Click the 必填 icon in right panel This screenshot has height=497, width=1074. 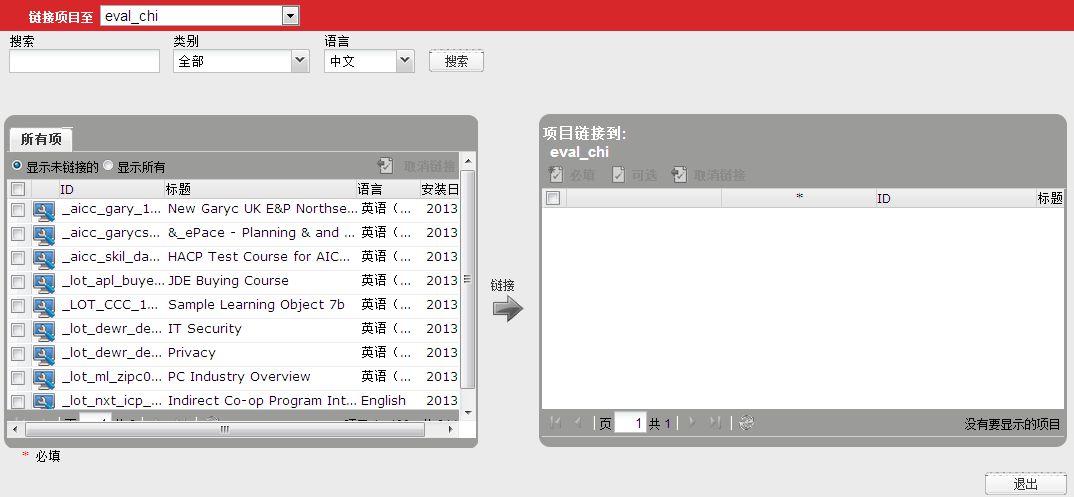[555, 175]
